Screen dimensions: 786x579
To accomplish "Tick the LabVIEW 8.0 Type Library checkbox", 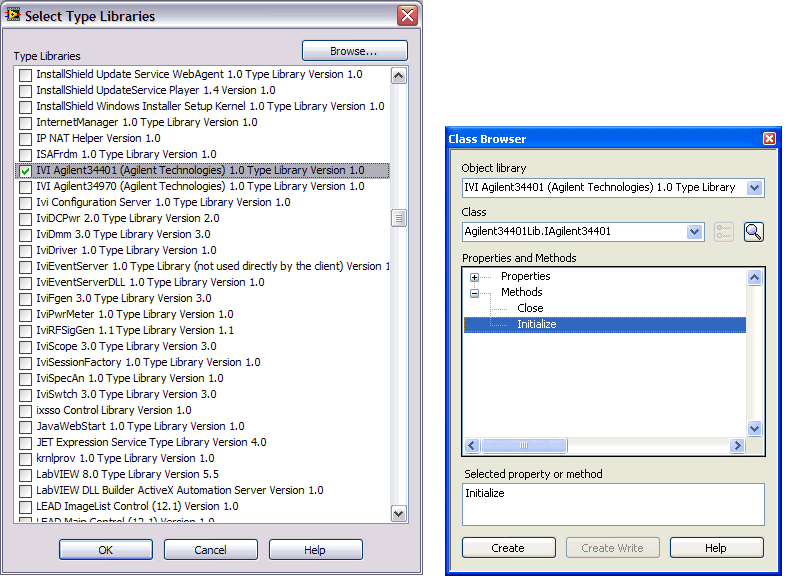I will [x=25, y=475].
